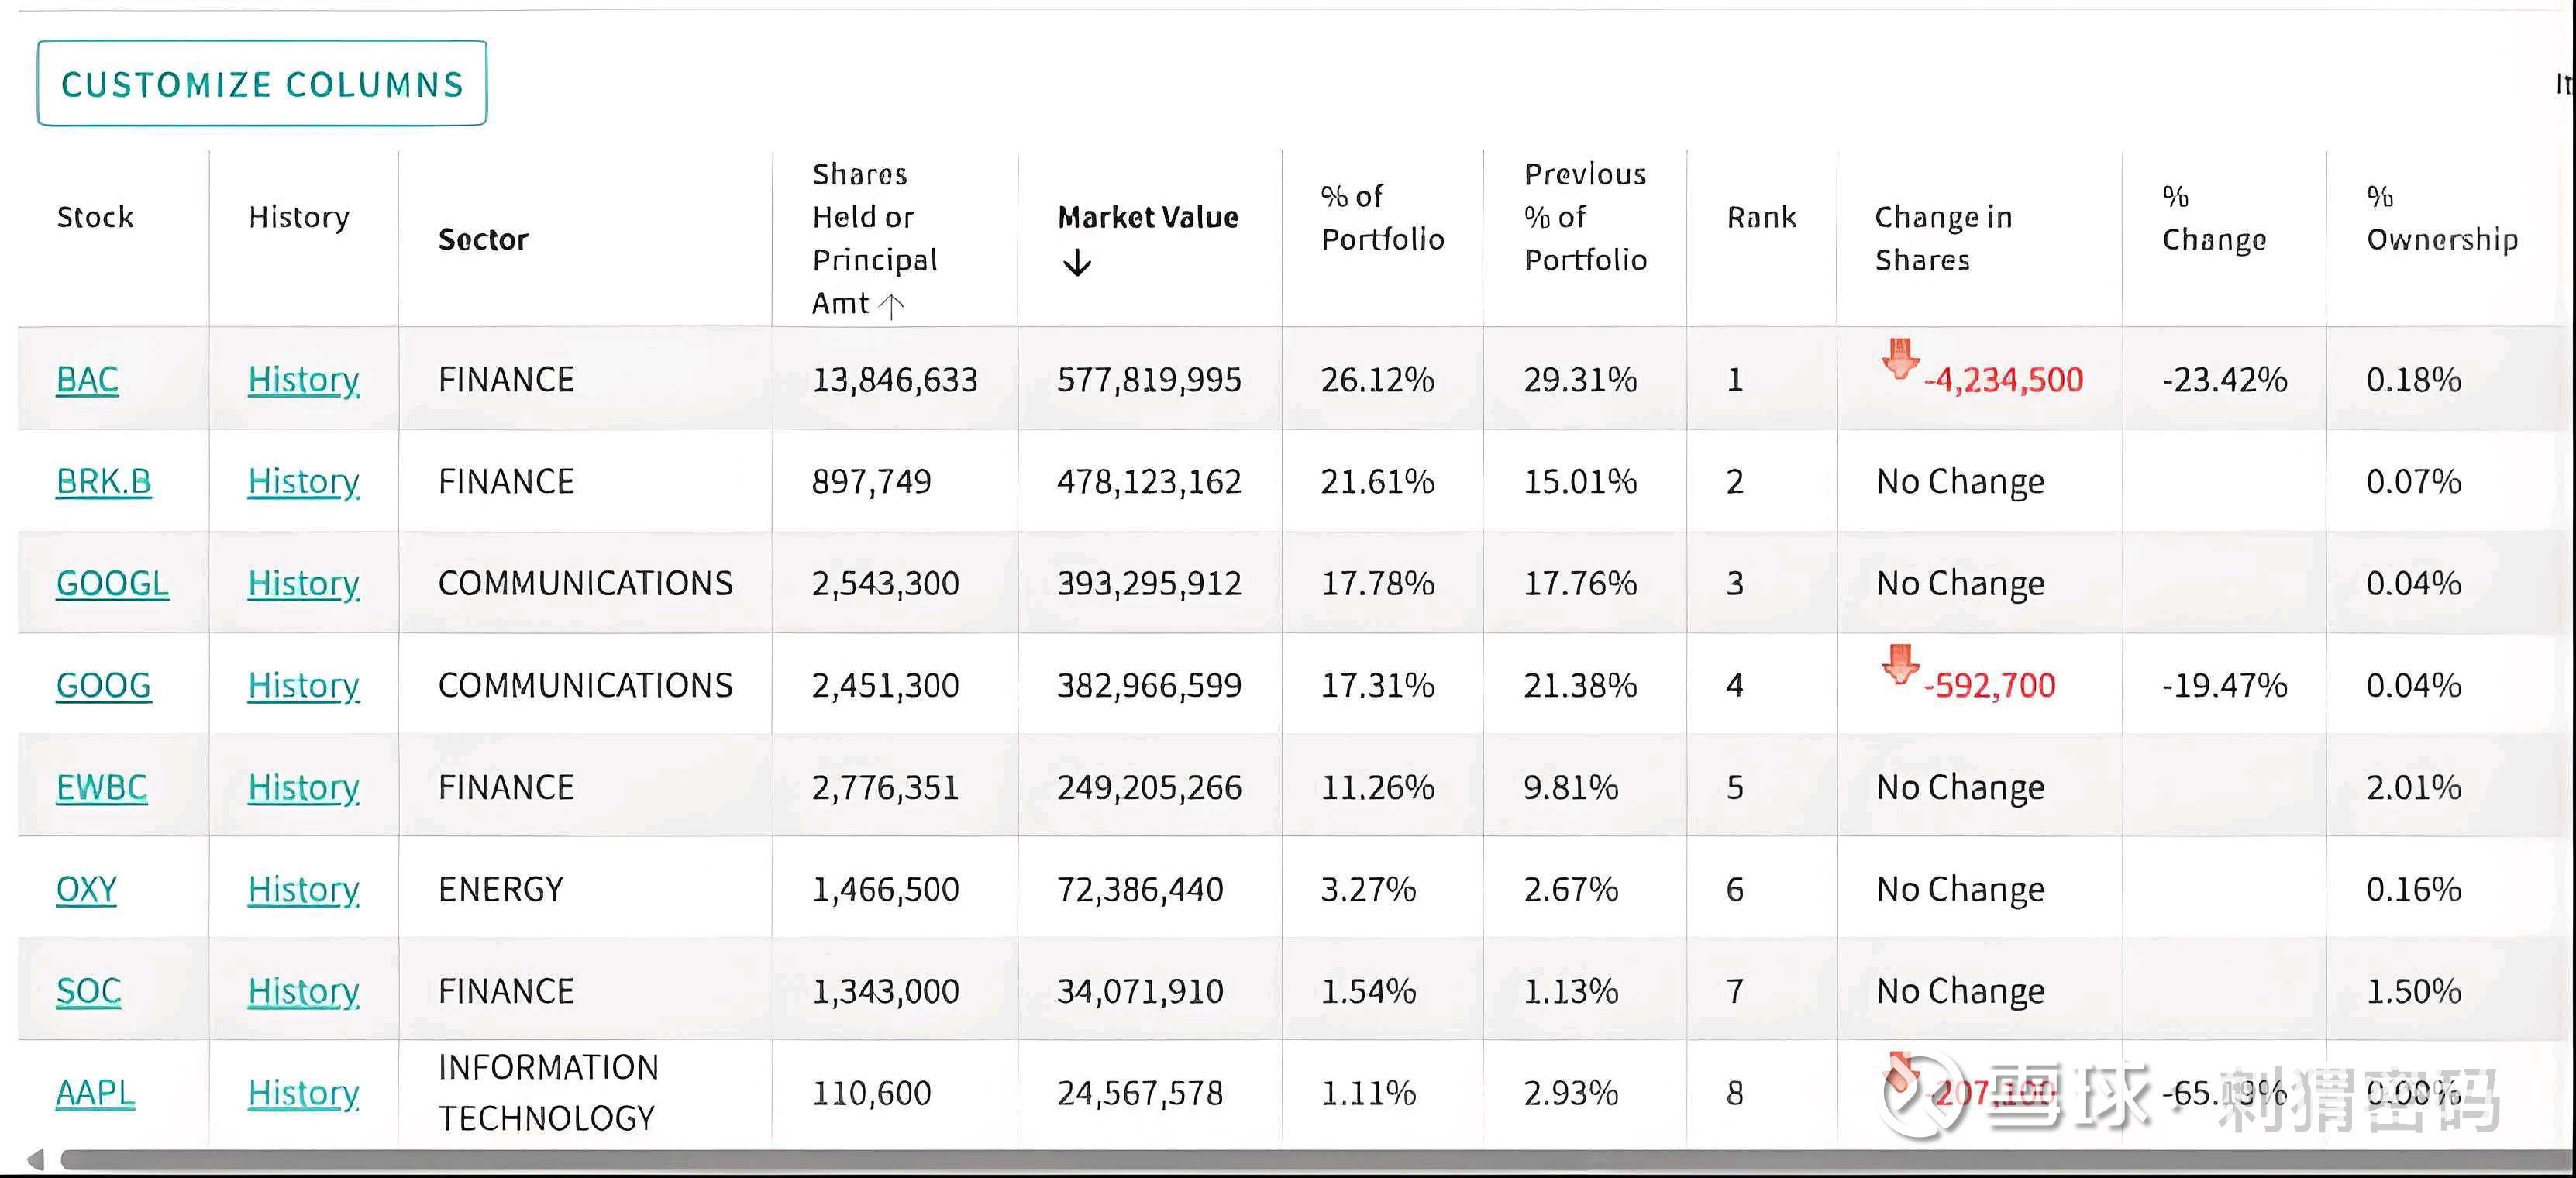Click the Customize Columns button

[x=262, y=84]
